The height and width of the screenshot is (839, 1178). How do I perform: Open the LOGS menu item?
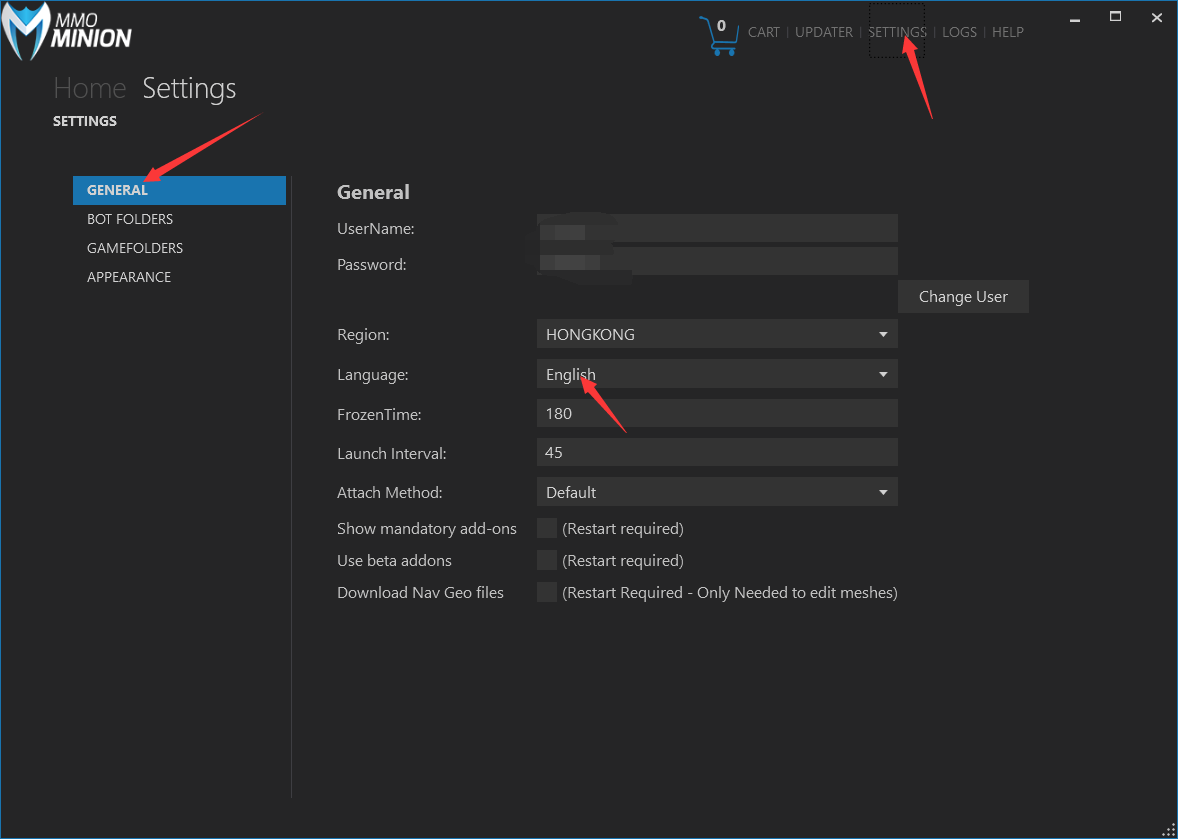tap(959, 32)
